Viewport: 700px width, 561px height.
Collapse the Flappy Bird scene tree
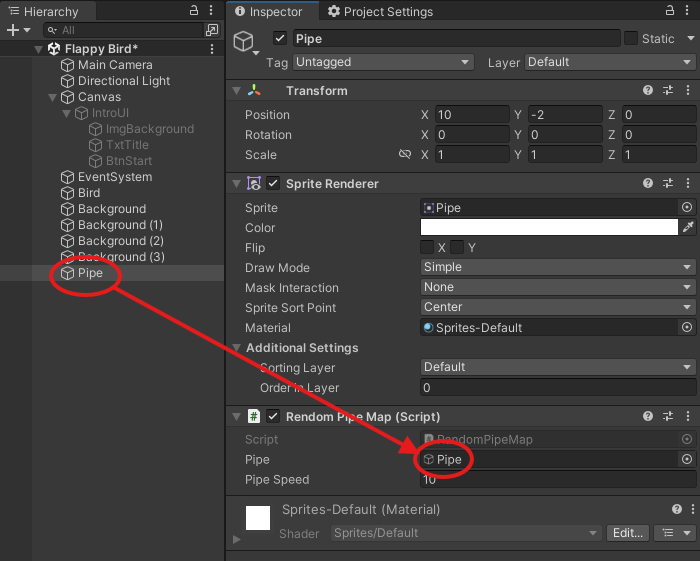[x=38, y=49]
